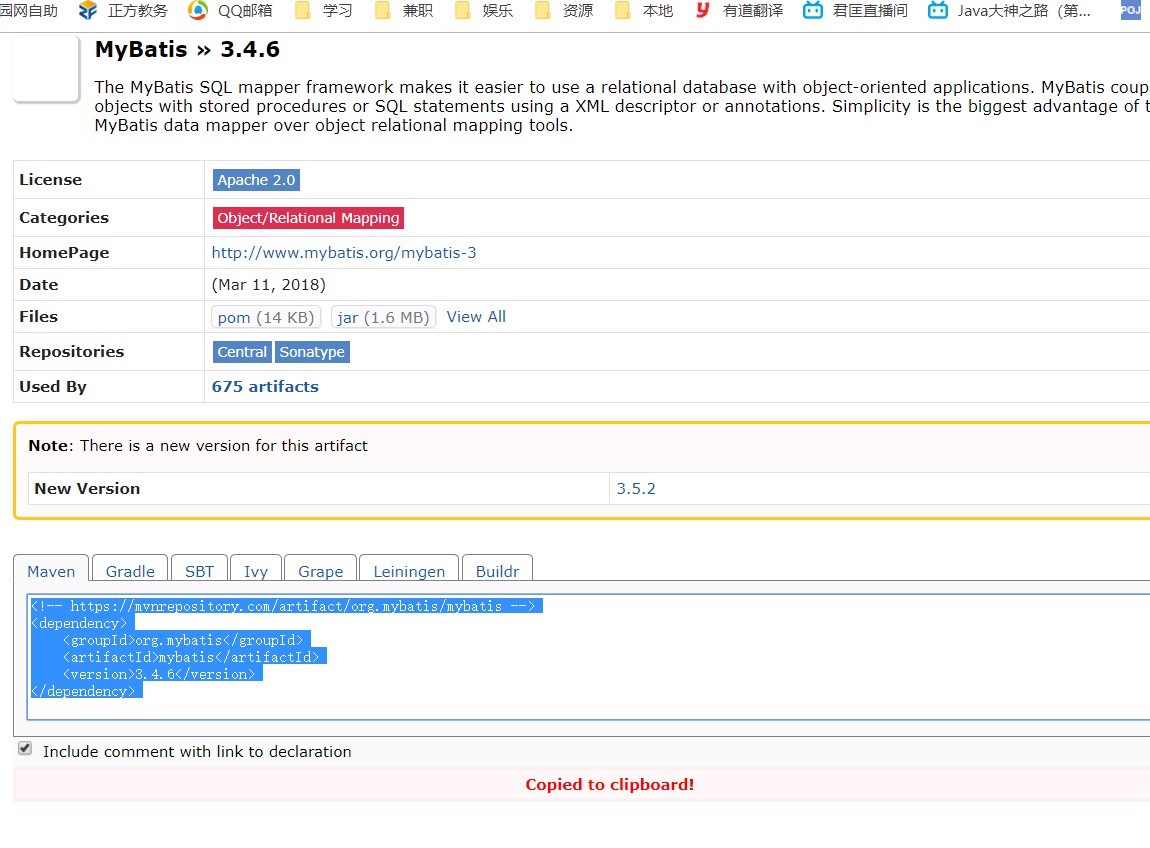The width and height of the screenshot is (1150, 848).
Task: Click the 园网自助 bookmark
Action: click(29, 10)
